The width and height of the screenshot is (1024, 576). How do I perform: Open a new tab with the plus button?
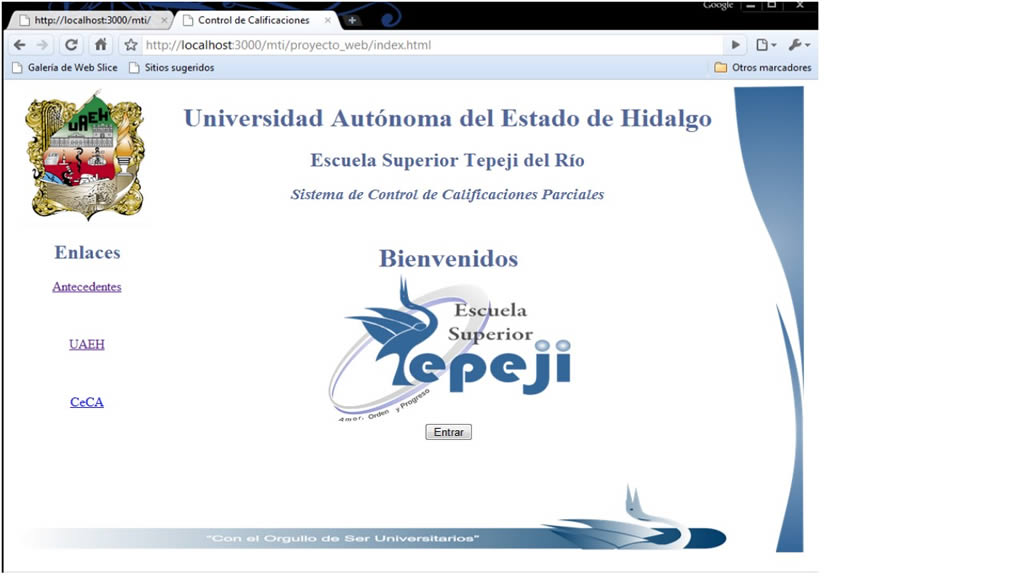(x=352, y=20)
